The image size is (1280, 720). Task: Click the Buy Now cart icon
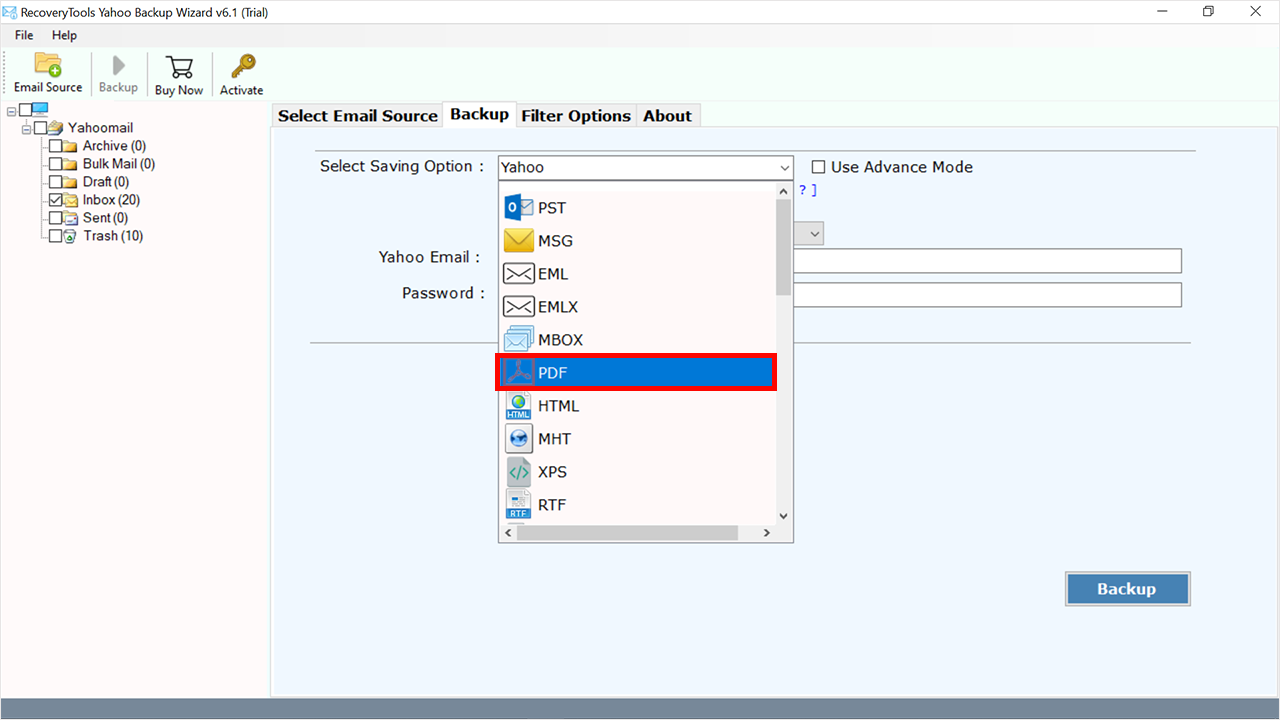point(179,67)
